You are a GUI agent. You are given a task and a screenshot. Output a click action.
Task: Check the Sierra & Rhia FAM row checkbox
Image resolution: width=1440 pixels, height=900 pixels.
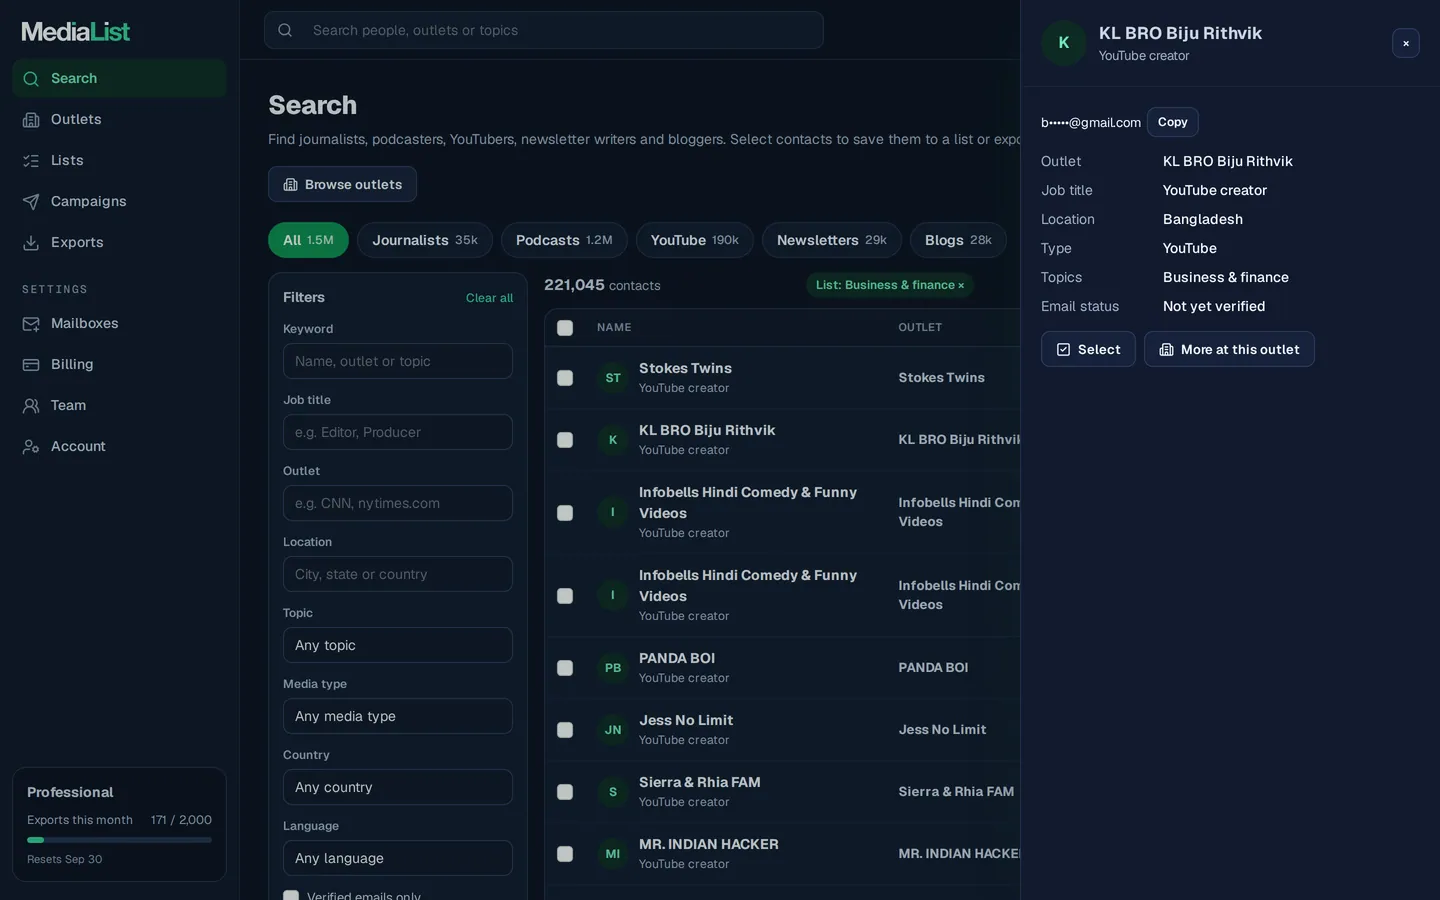pyautogui.click(x=565, y=792)
